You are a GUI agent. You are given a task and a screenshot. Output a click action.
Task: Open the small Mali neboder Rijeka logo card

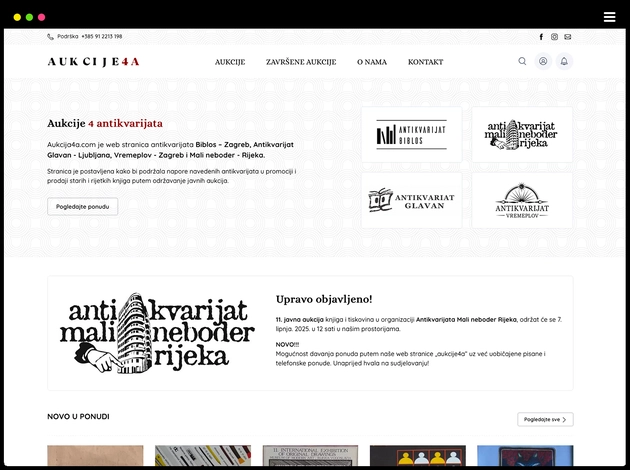pos(522,135)
